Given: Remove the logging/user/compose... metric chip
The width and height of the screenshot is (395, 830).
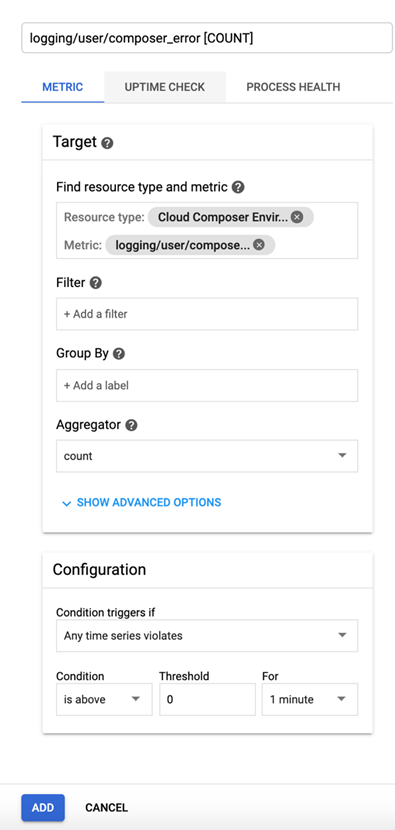Looking at the screenshot, I should (x=258, y=245).
